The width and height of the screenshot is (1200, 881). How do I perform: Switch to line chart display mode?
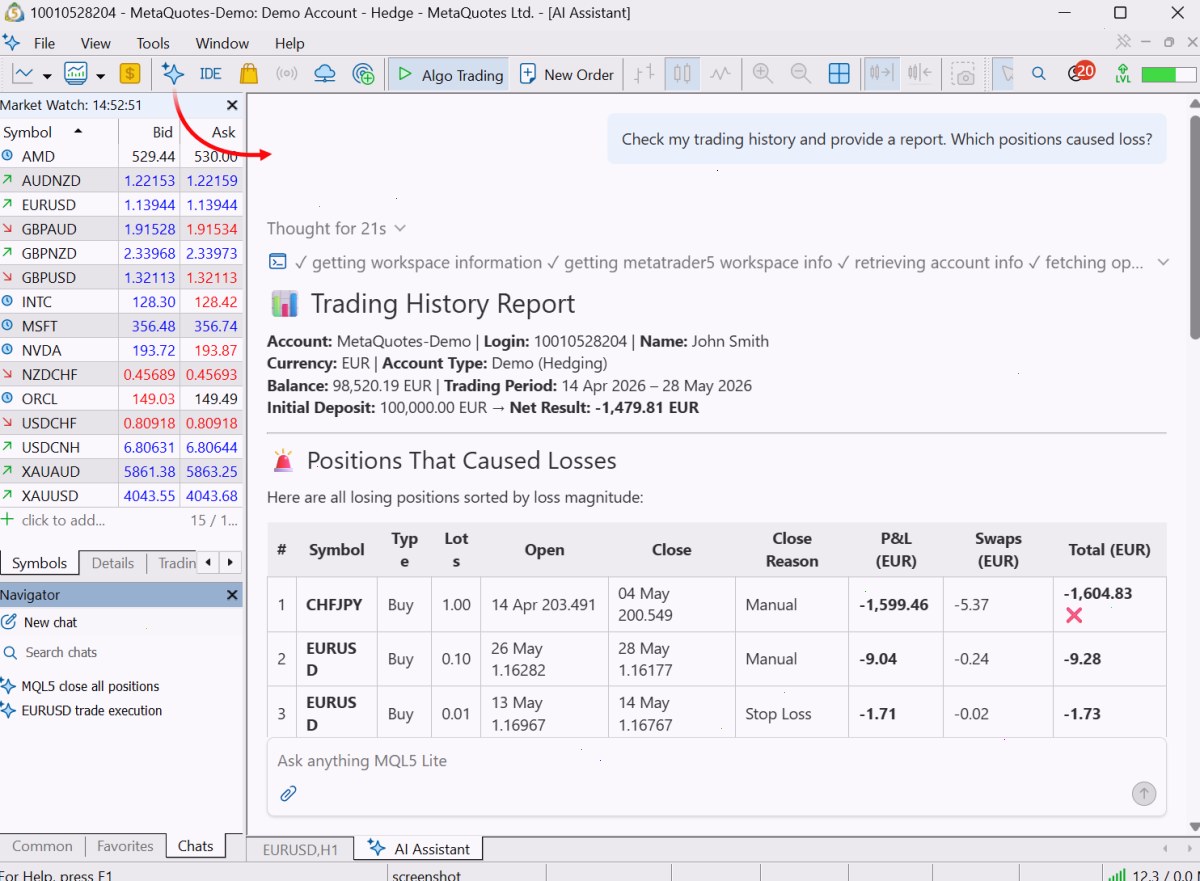720,74
